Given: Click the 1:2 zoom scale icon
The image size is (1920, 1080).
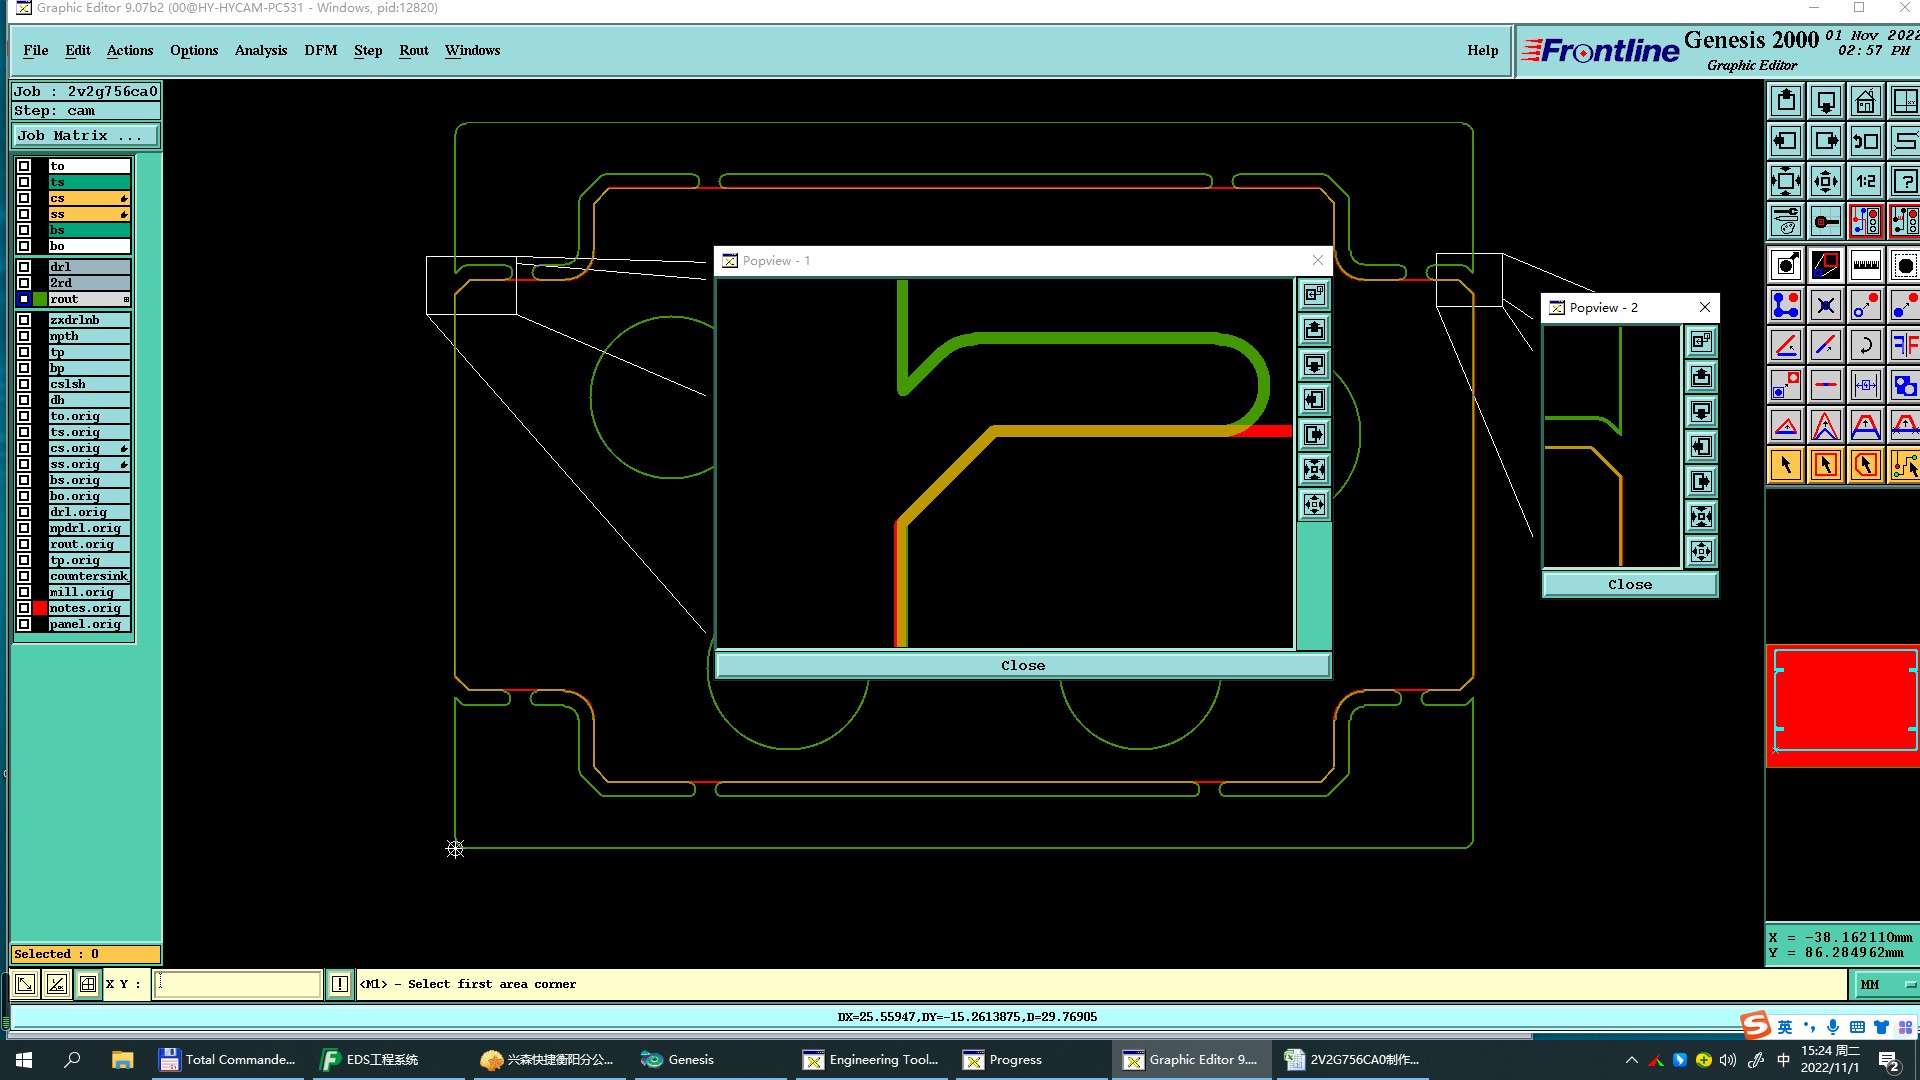Looking at the screenshot, I should 1865,181.
